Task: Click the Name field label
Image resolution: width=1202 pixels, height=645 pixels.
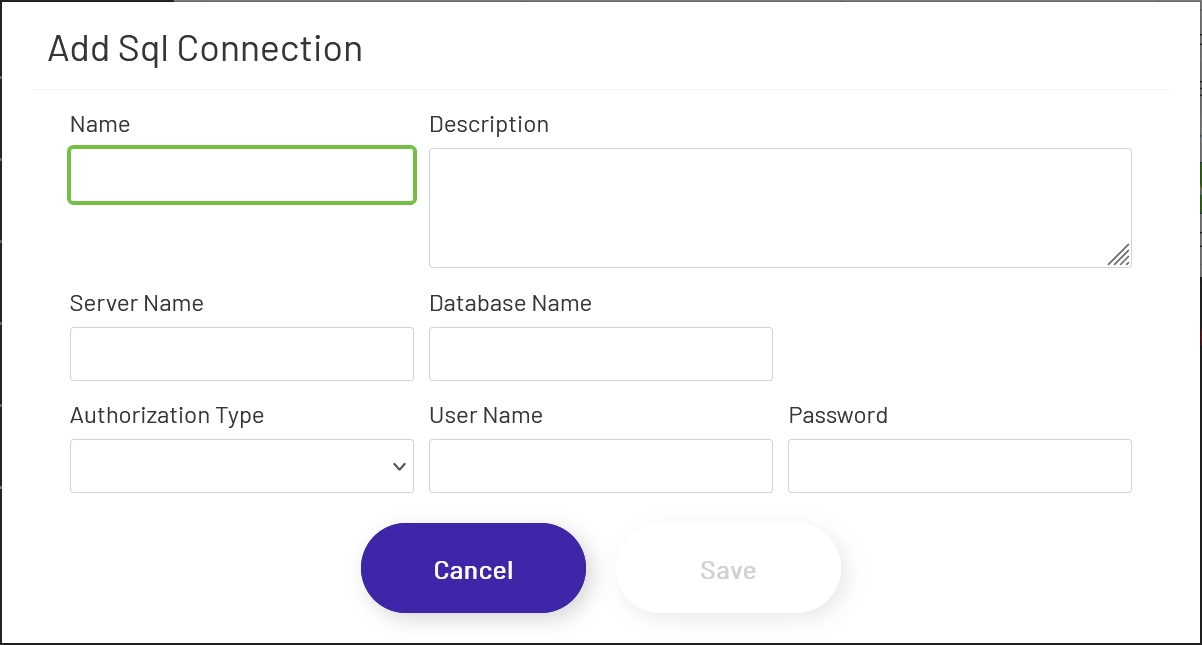Action: (99, 124)
